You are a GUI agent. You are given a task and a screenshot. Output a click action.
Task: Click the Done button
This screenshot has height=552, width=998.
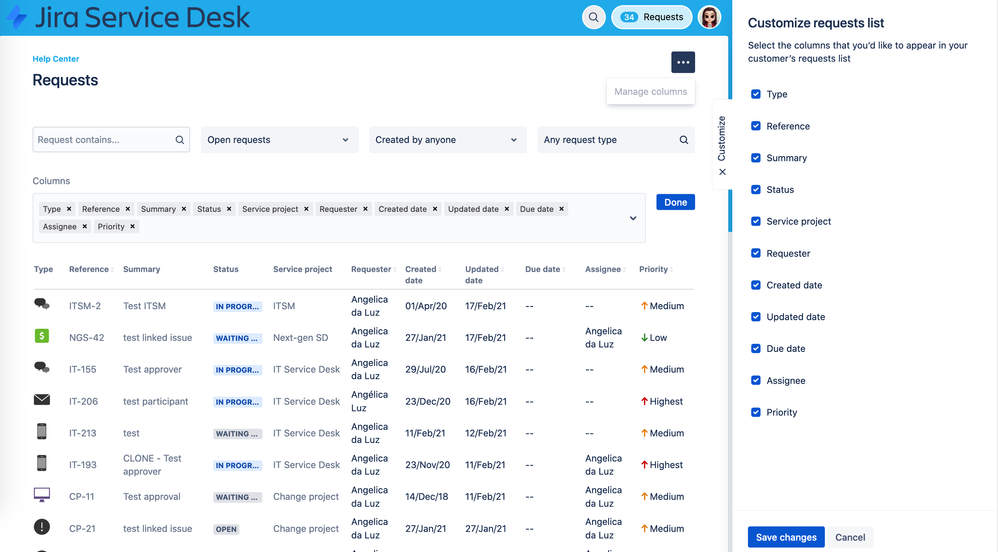675,202
